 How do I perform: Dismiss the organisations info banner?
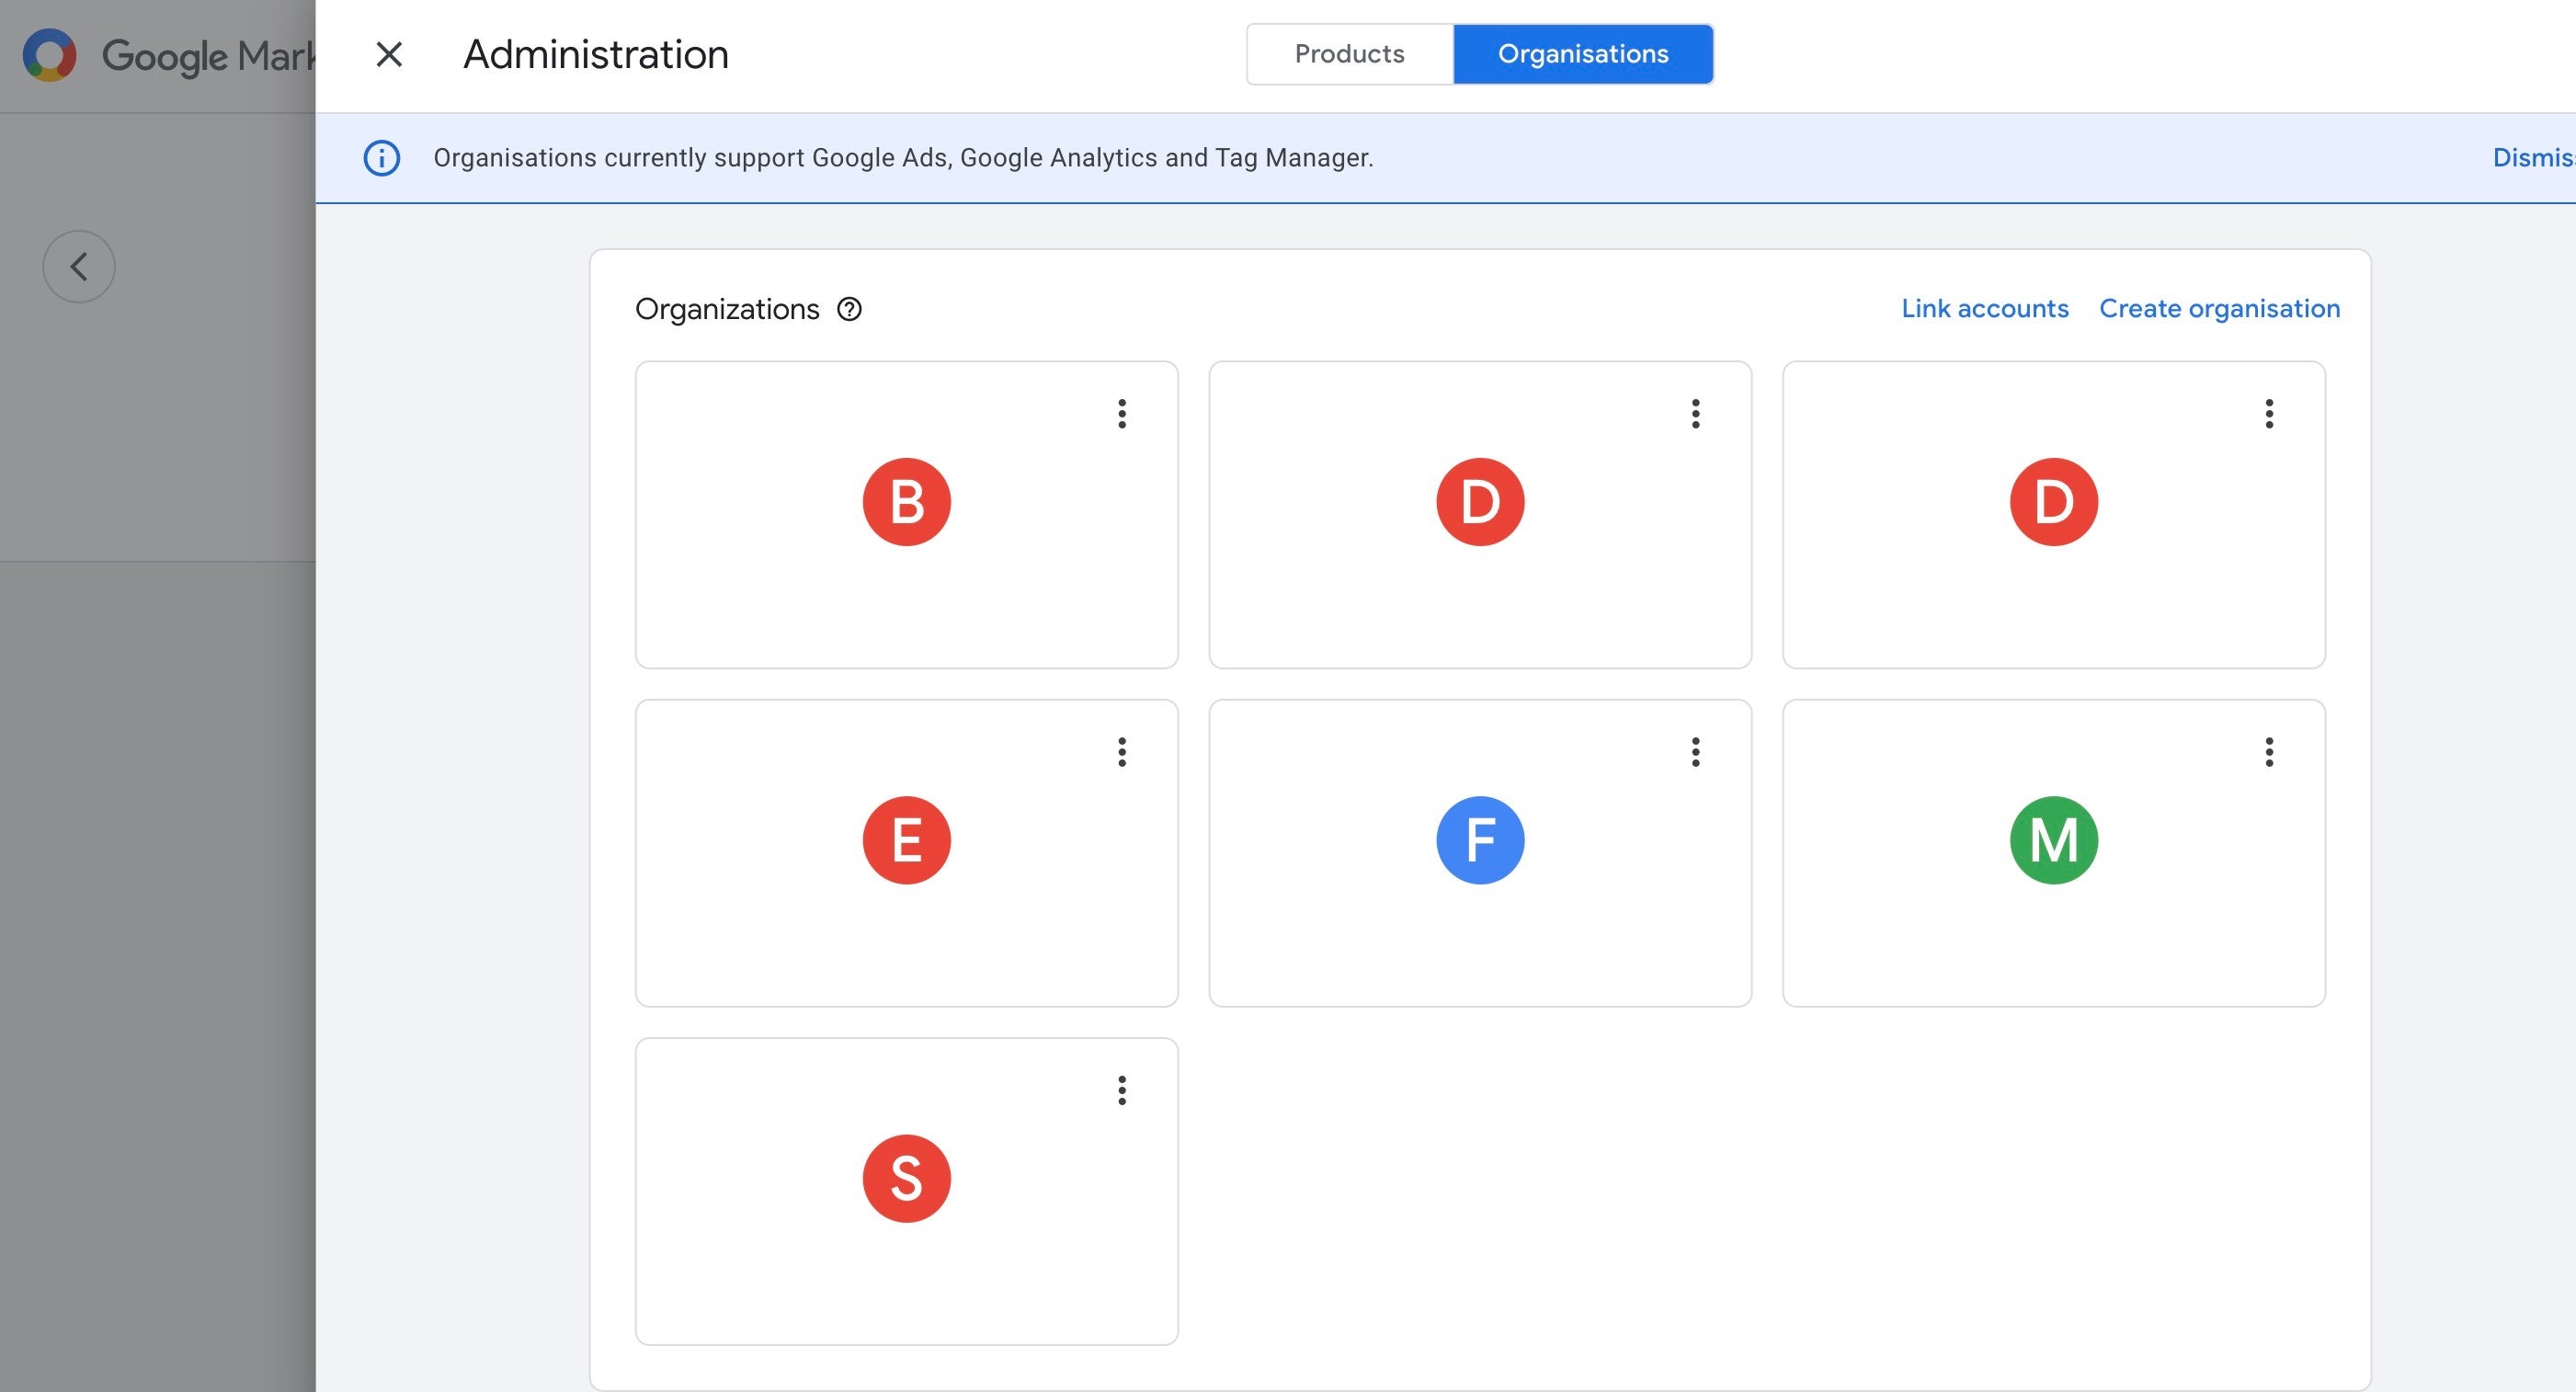2532,158
